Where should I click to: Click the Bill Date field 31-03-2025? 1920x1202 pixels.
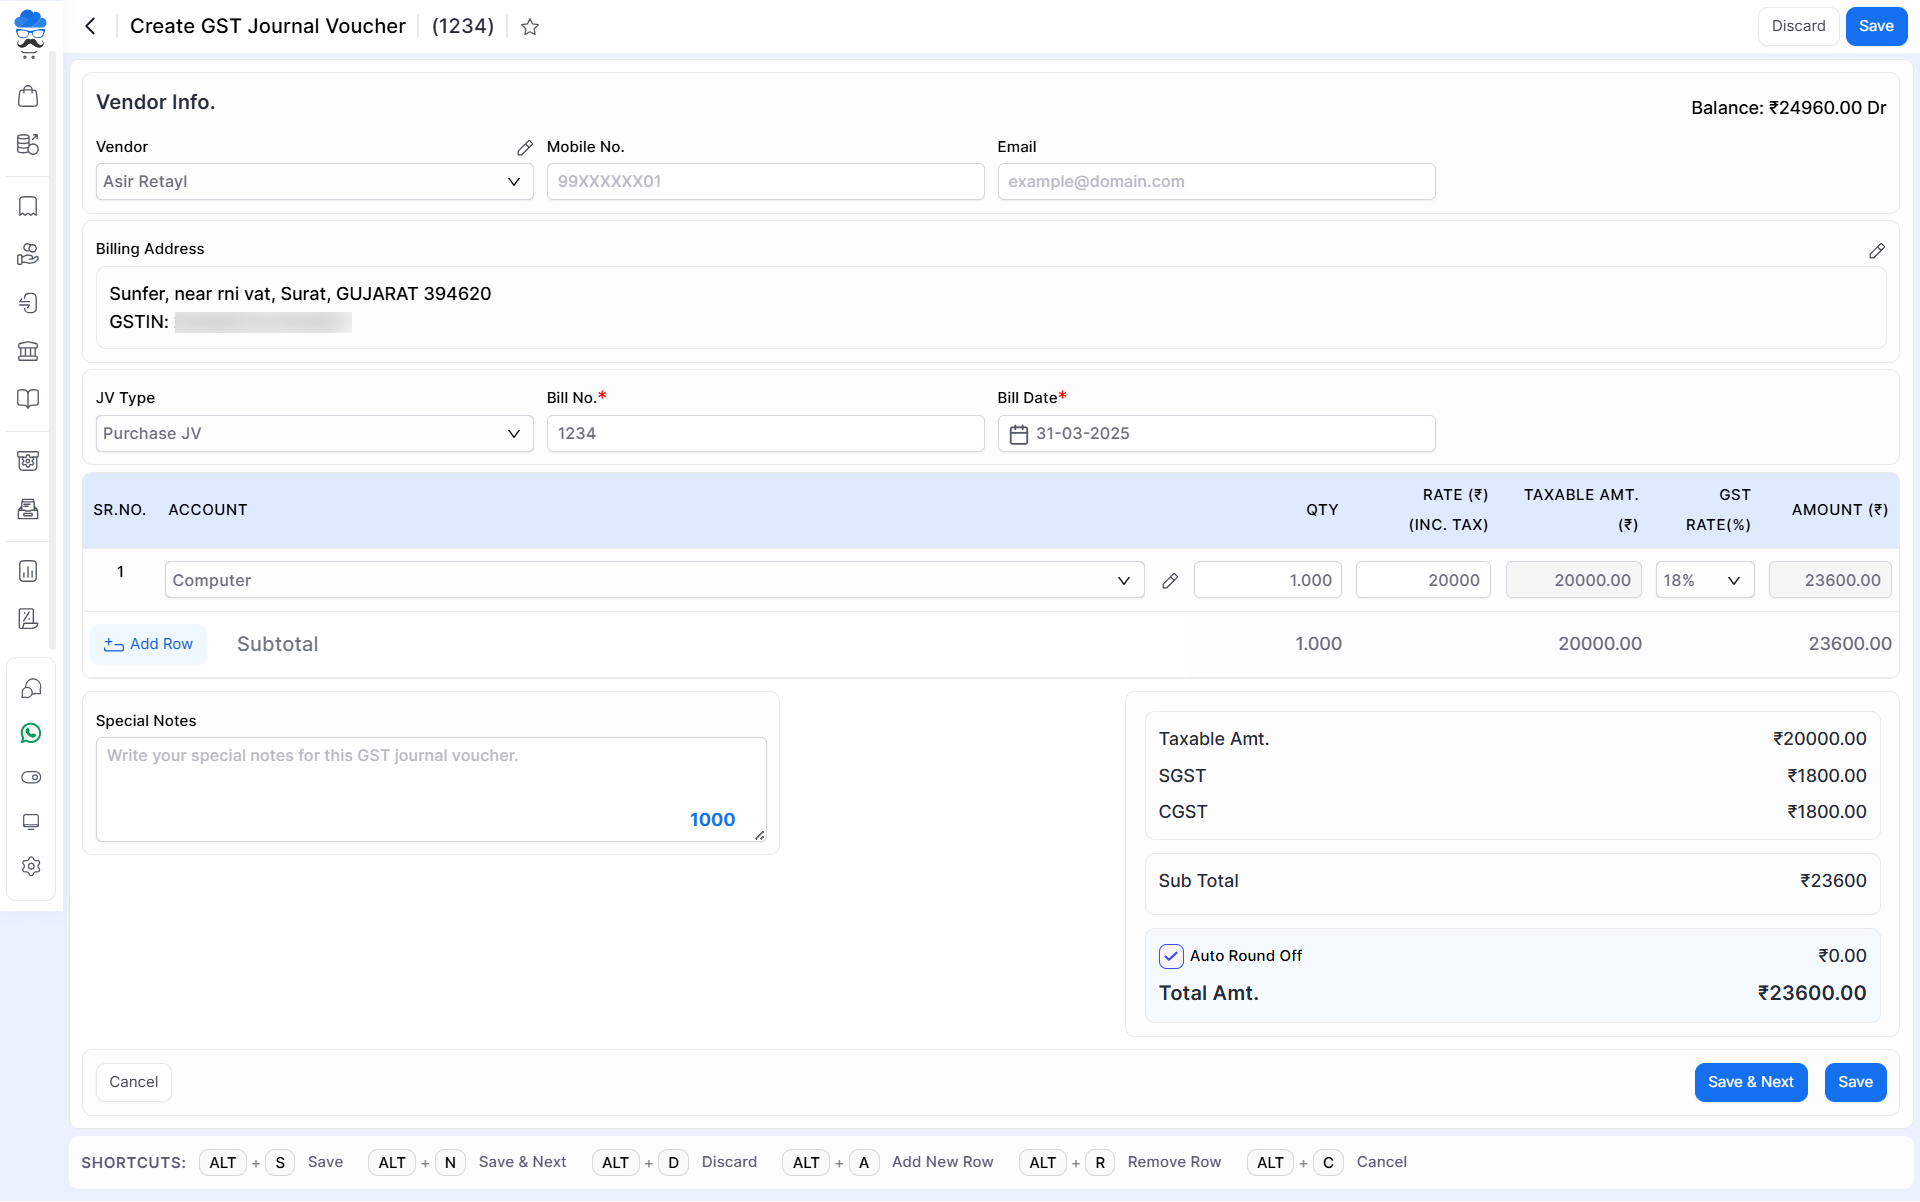(x=1216, y=434)
